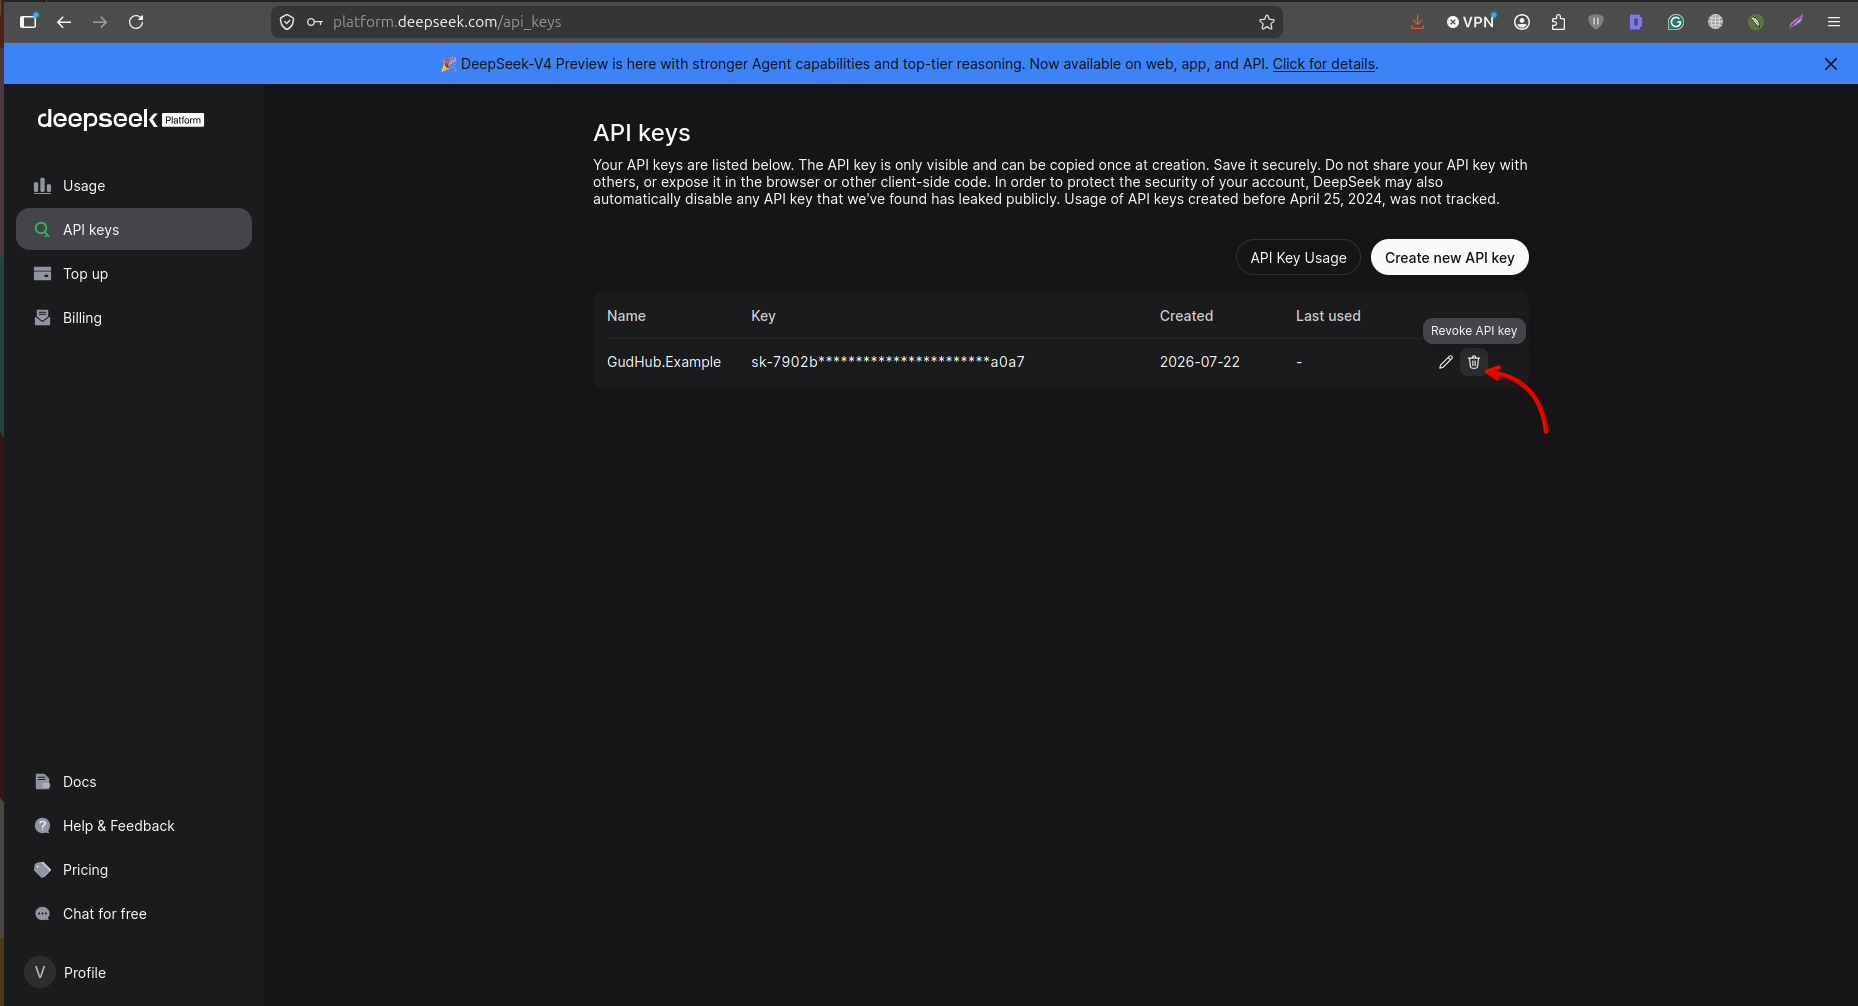Click the site security shield icon

[x=287, y=22]
